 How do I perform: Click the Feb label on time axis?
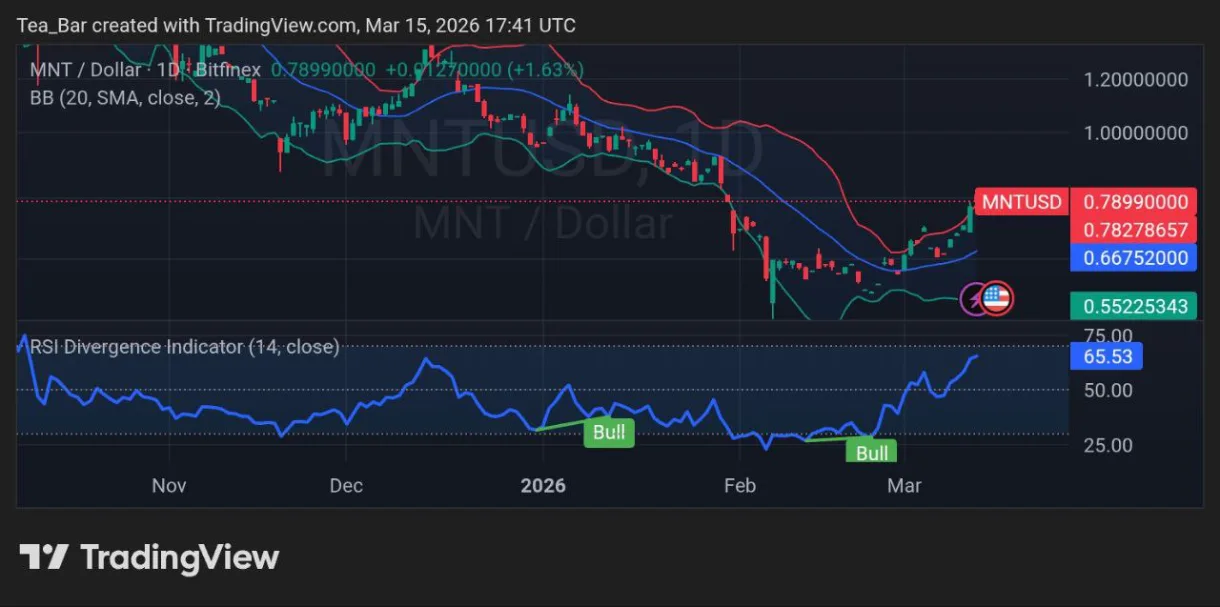point(739,486)
